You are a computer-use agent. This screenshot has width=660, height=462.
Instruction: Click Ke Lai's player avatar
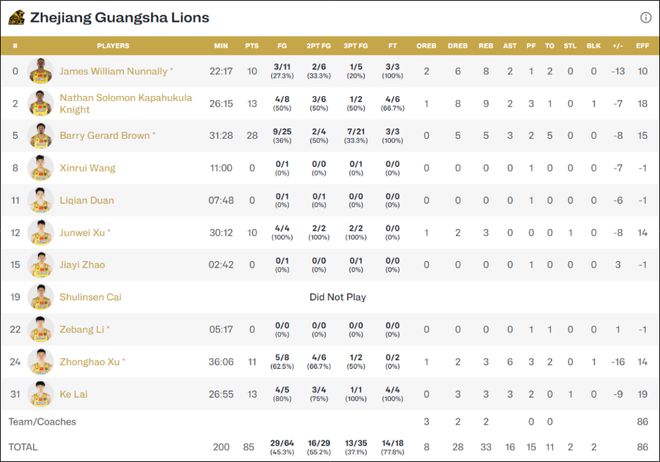pyautogui.click(x=41, y=394)
